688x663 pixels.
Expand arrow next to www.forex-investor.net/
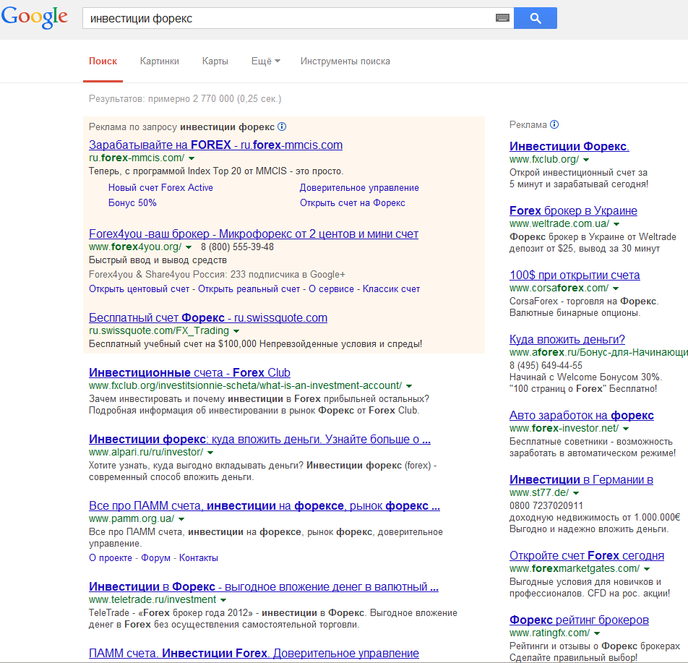(x=626, y=429)
